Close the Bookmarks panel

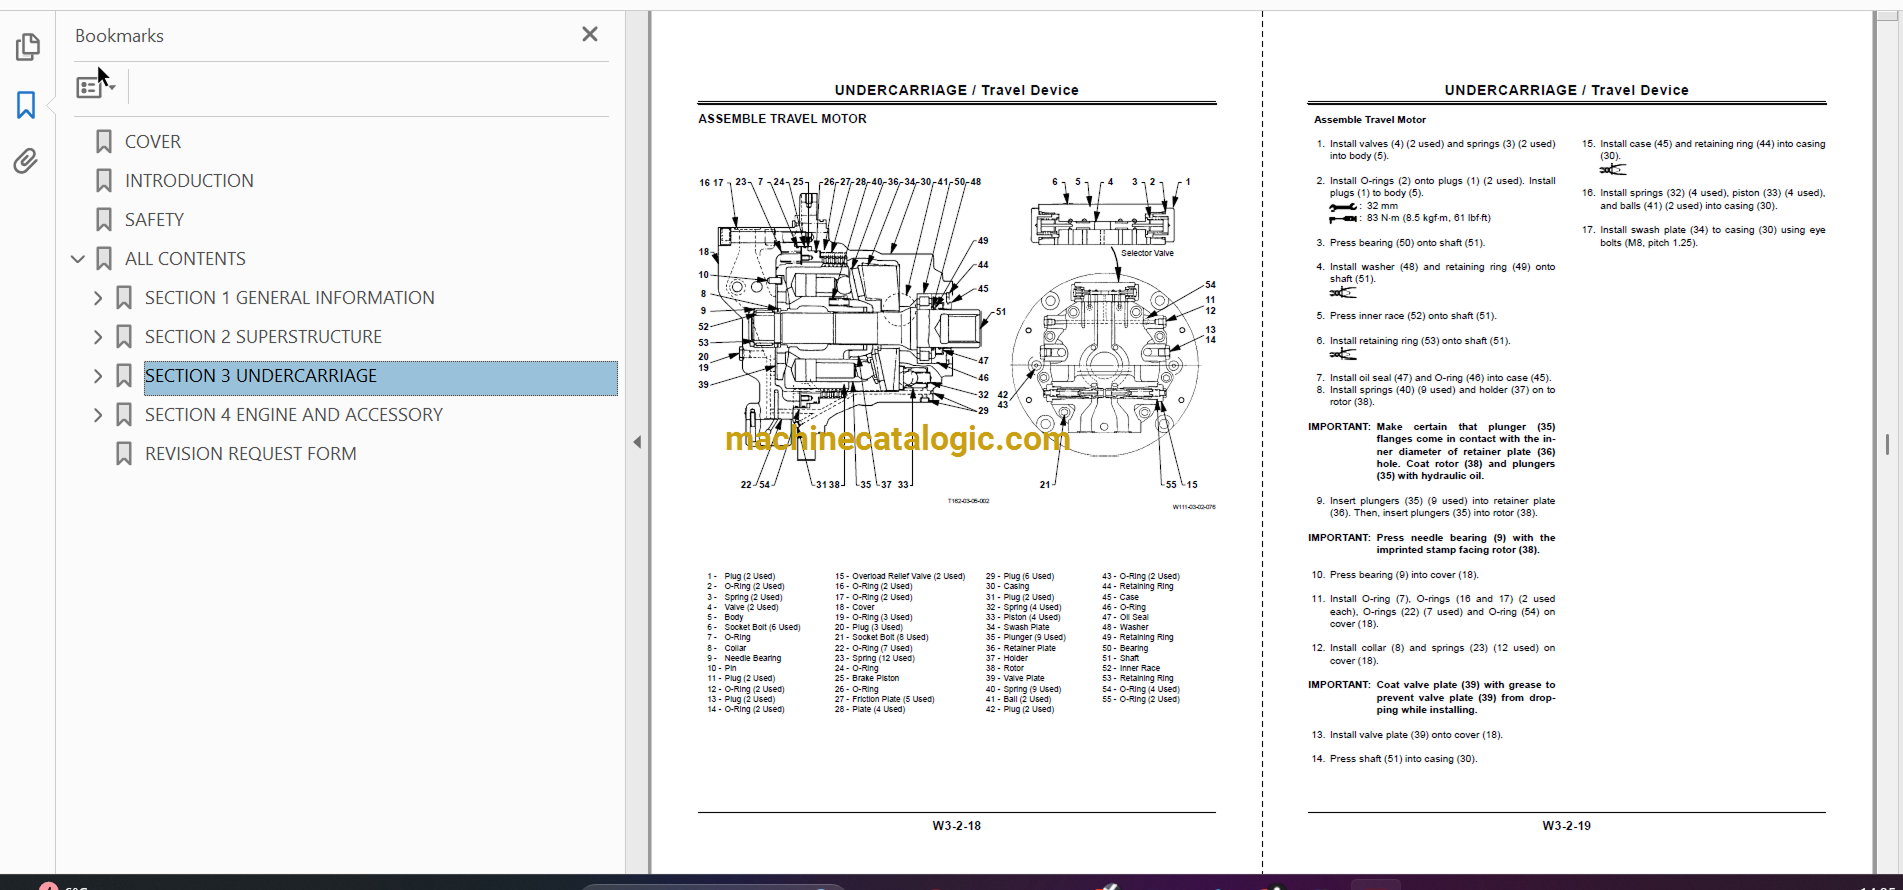point(590,35)
